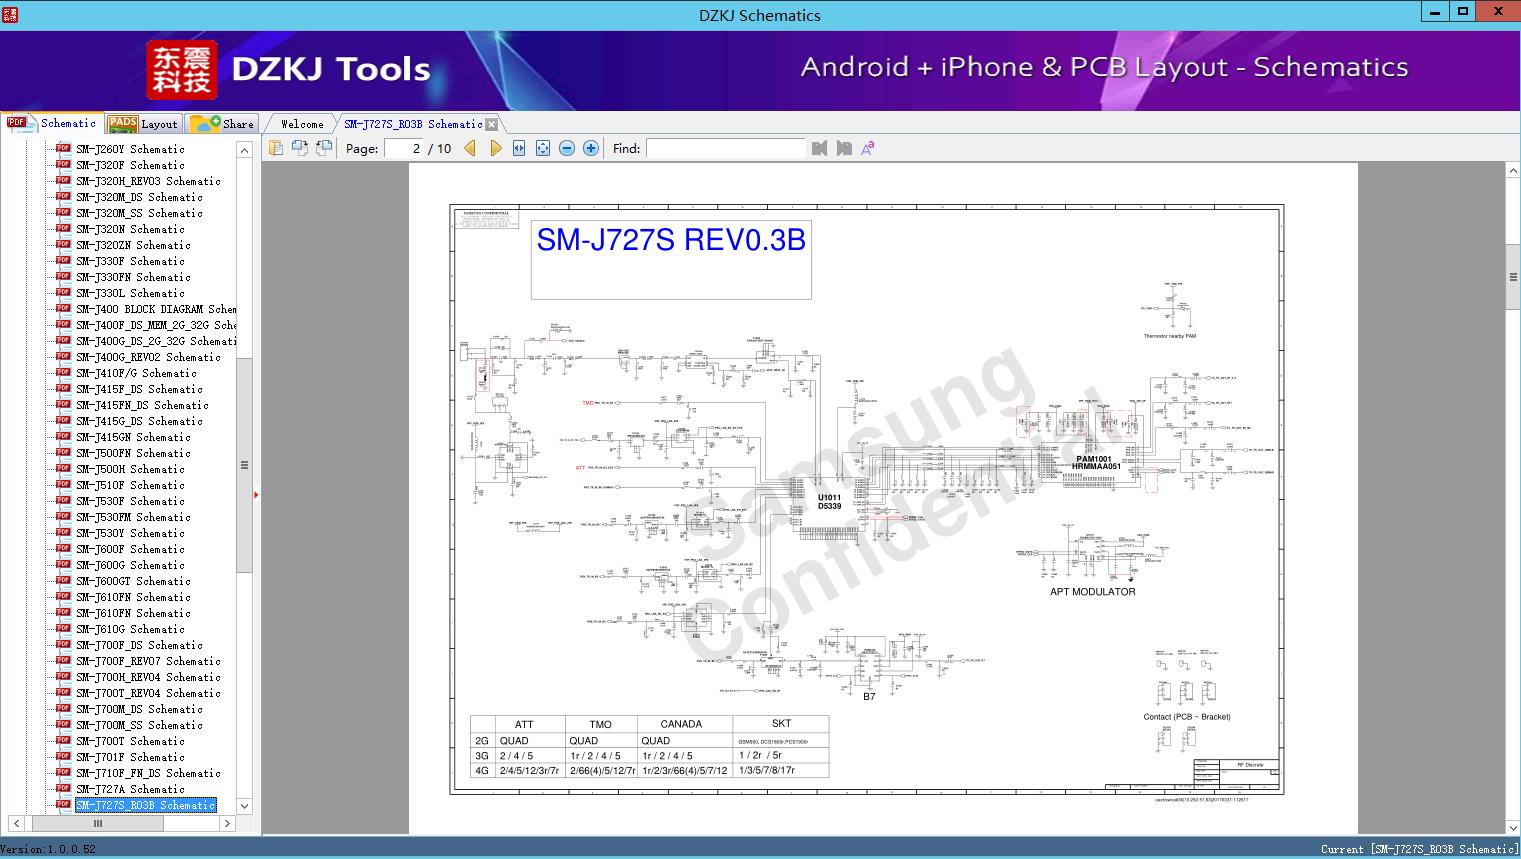
Task: Click inside the Find text field
Action: (726, 148)
